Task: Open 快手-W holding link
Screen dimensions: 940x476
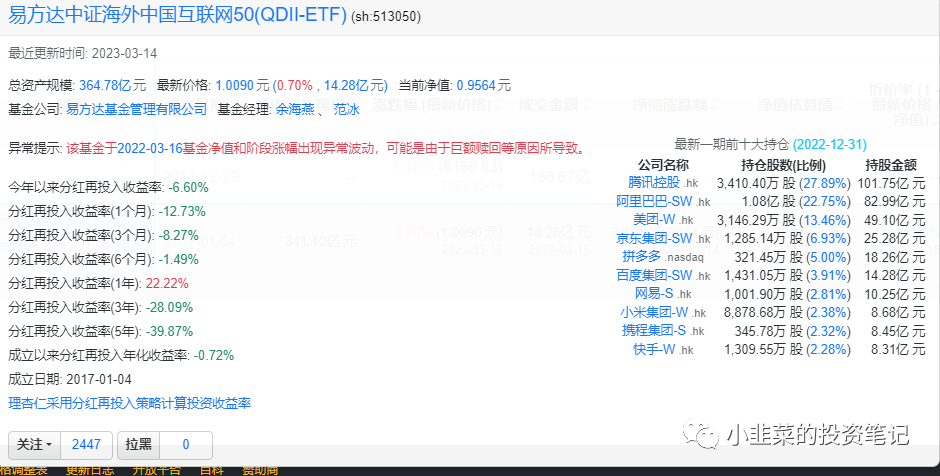Action: 654,350
